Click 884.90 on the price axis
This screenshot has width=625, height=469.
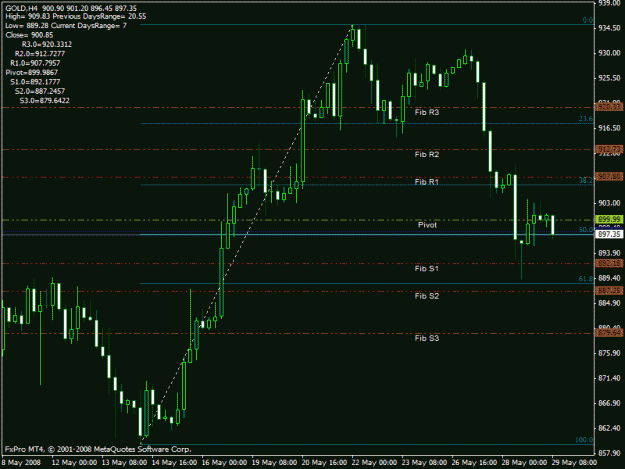609,303
